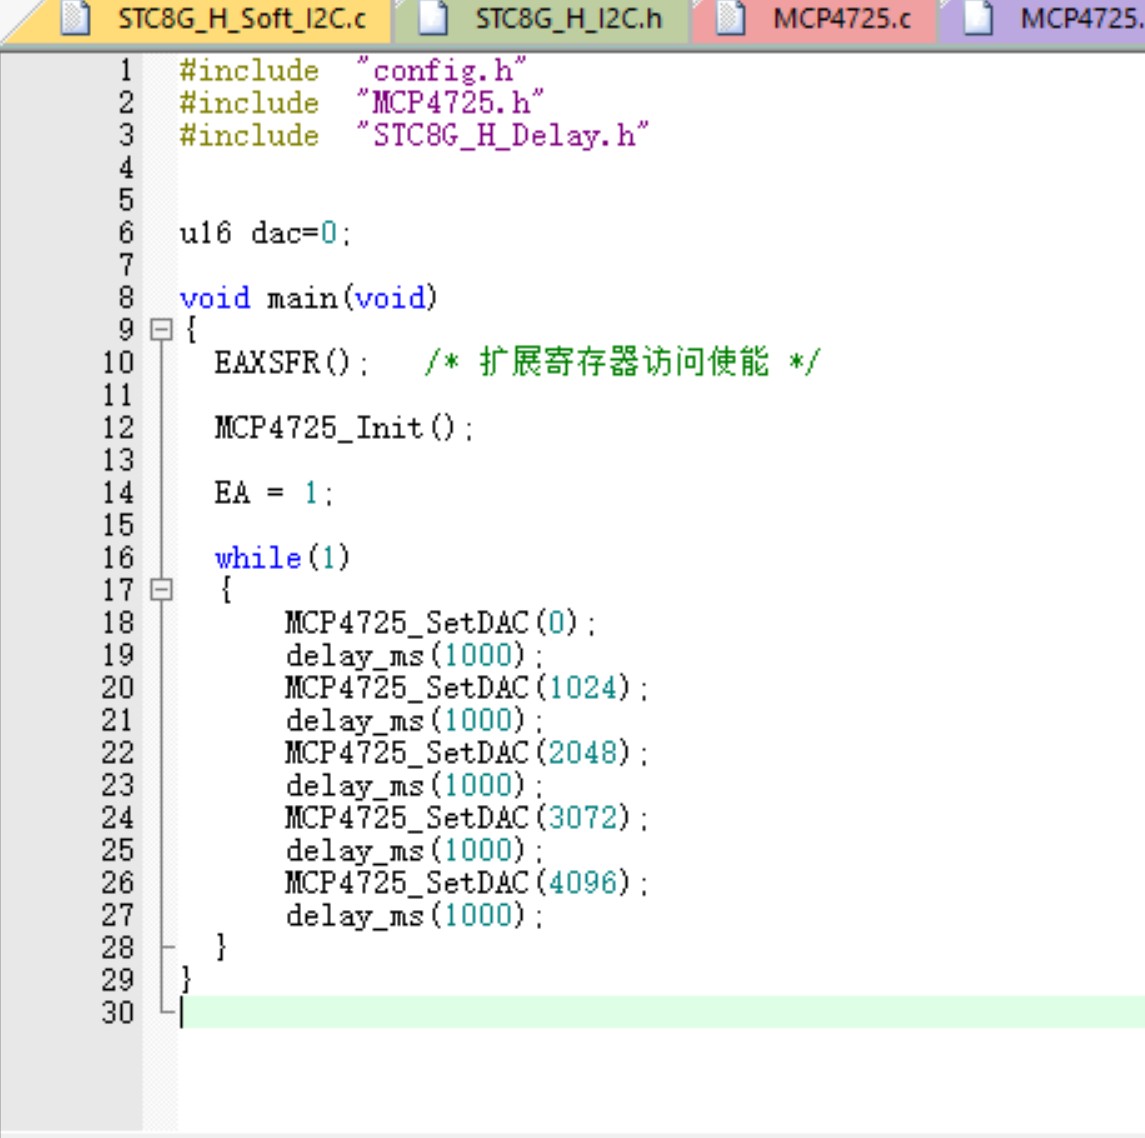This screenshot has height=1138, width=1145.
Task: Click the MCP4725_Init(); call
Action: (344, 428)
